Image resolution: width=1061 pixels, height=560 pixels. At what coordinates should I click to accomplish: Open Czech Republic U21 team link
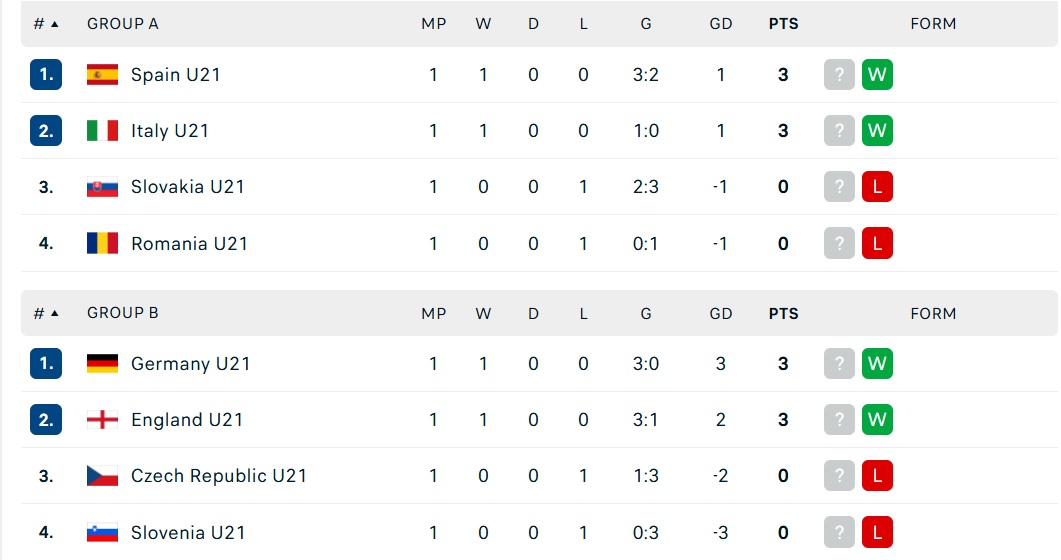click(219, 476)
